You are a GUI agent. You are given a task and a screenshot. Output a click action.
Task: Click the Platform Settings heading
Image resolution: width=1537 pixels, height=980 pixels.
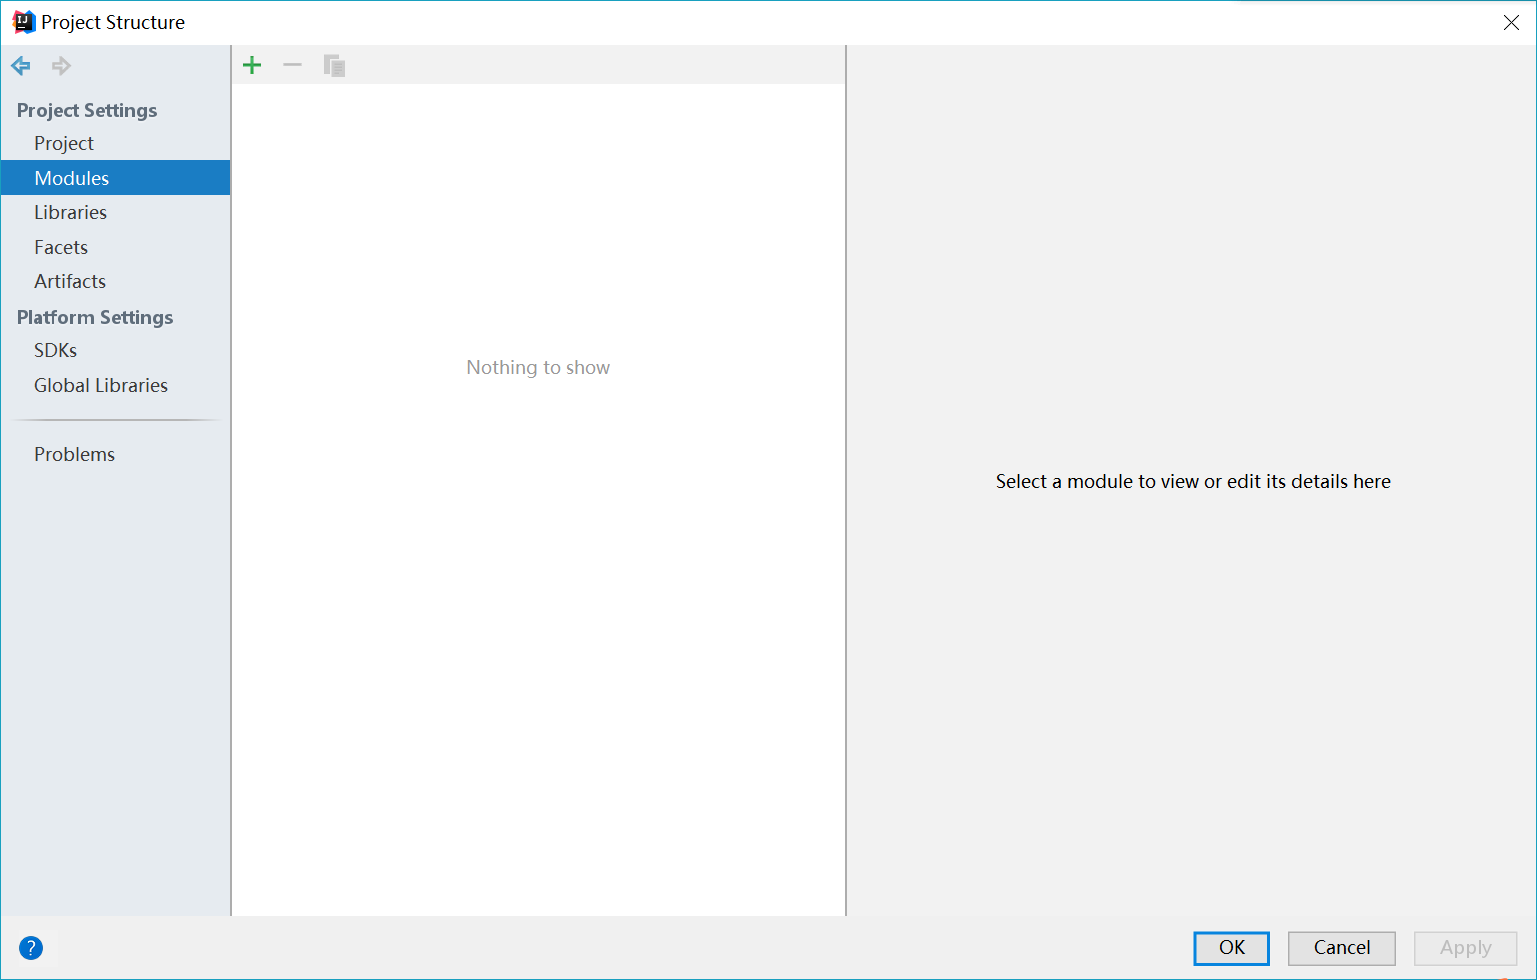pyautogui.click(x=95, y=317)
